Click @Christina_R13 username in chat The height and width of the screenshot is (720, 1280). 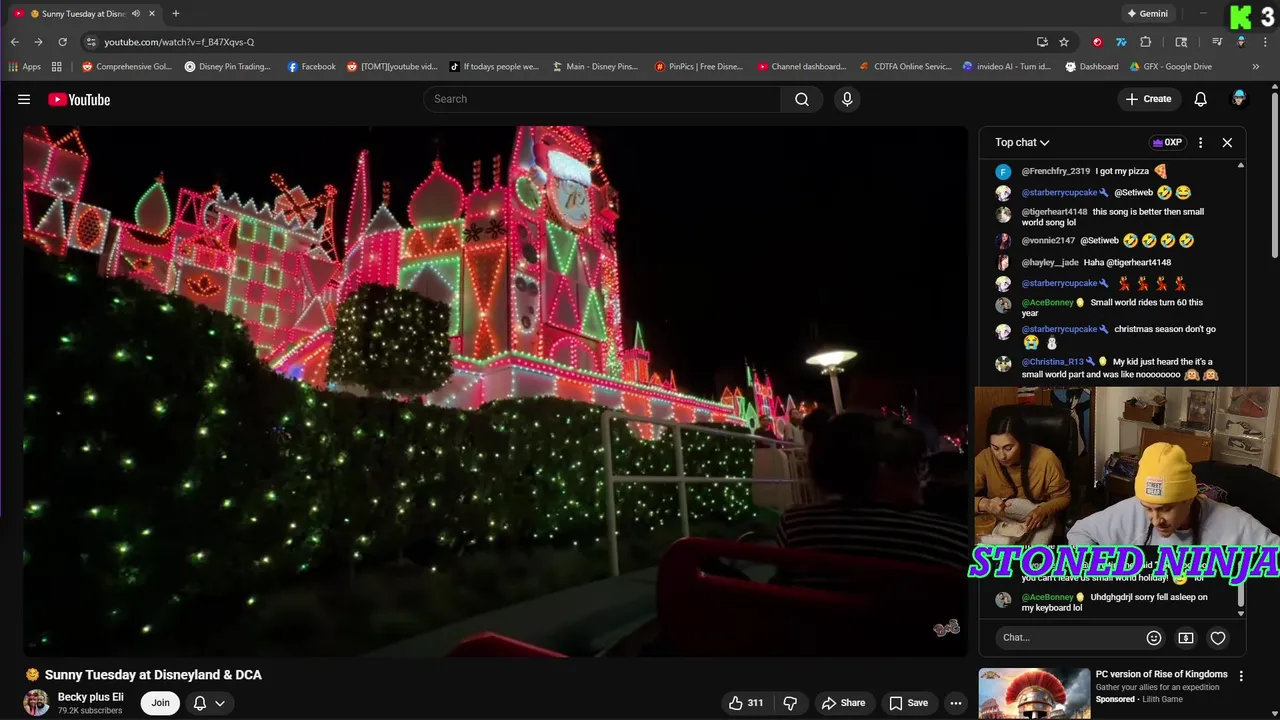pyautogui.click(x=1052, y=362)
